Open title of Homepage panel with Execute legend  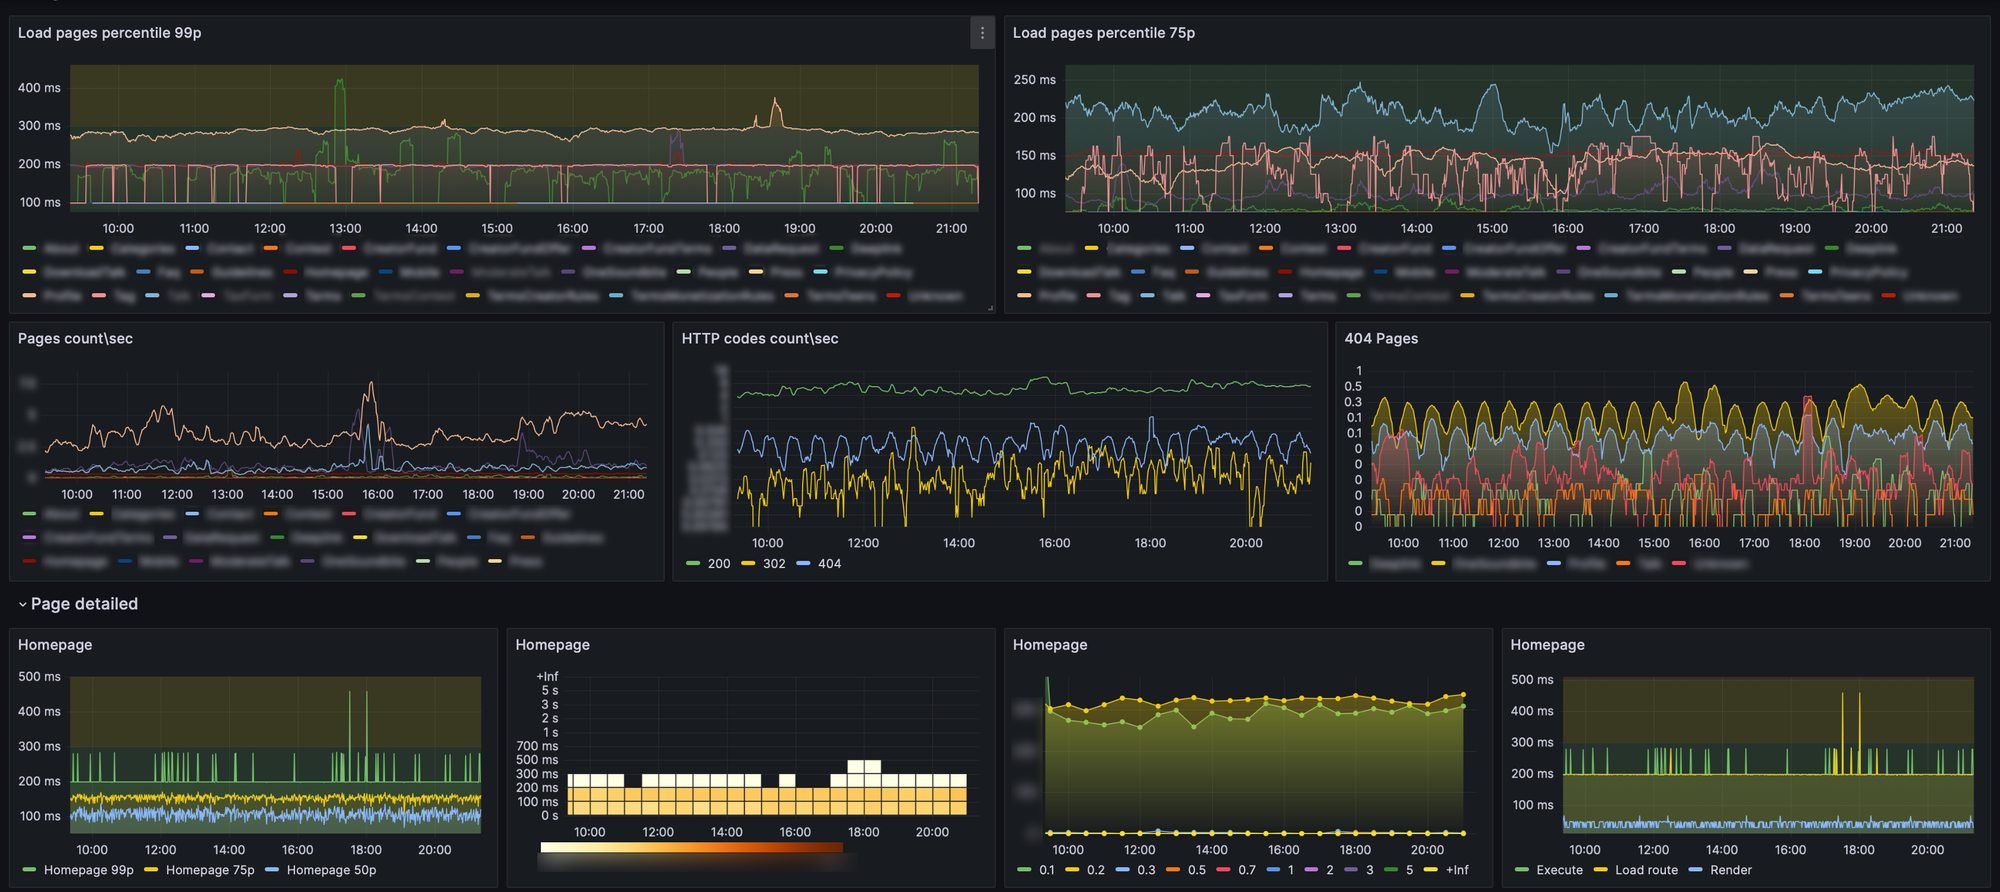click(1547, 645)
